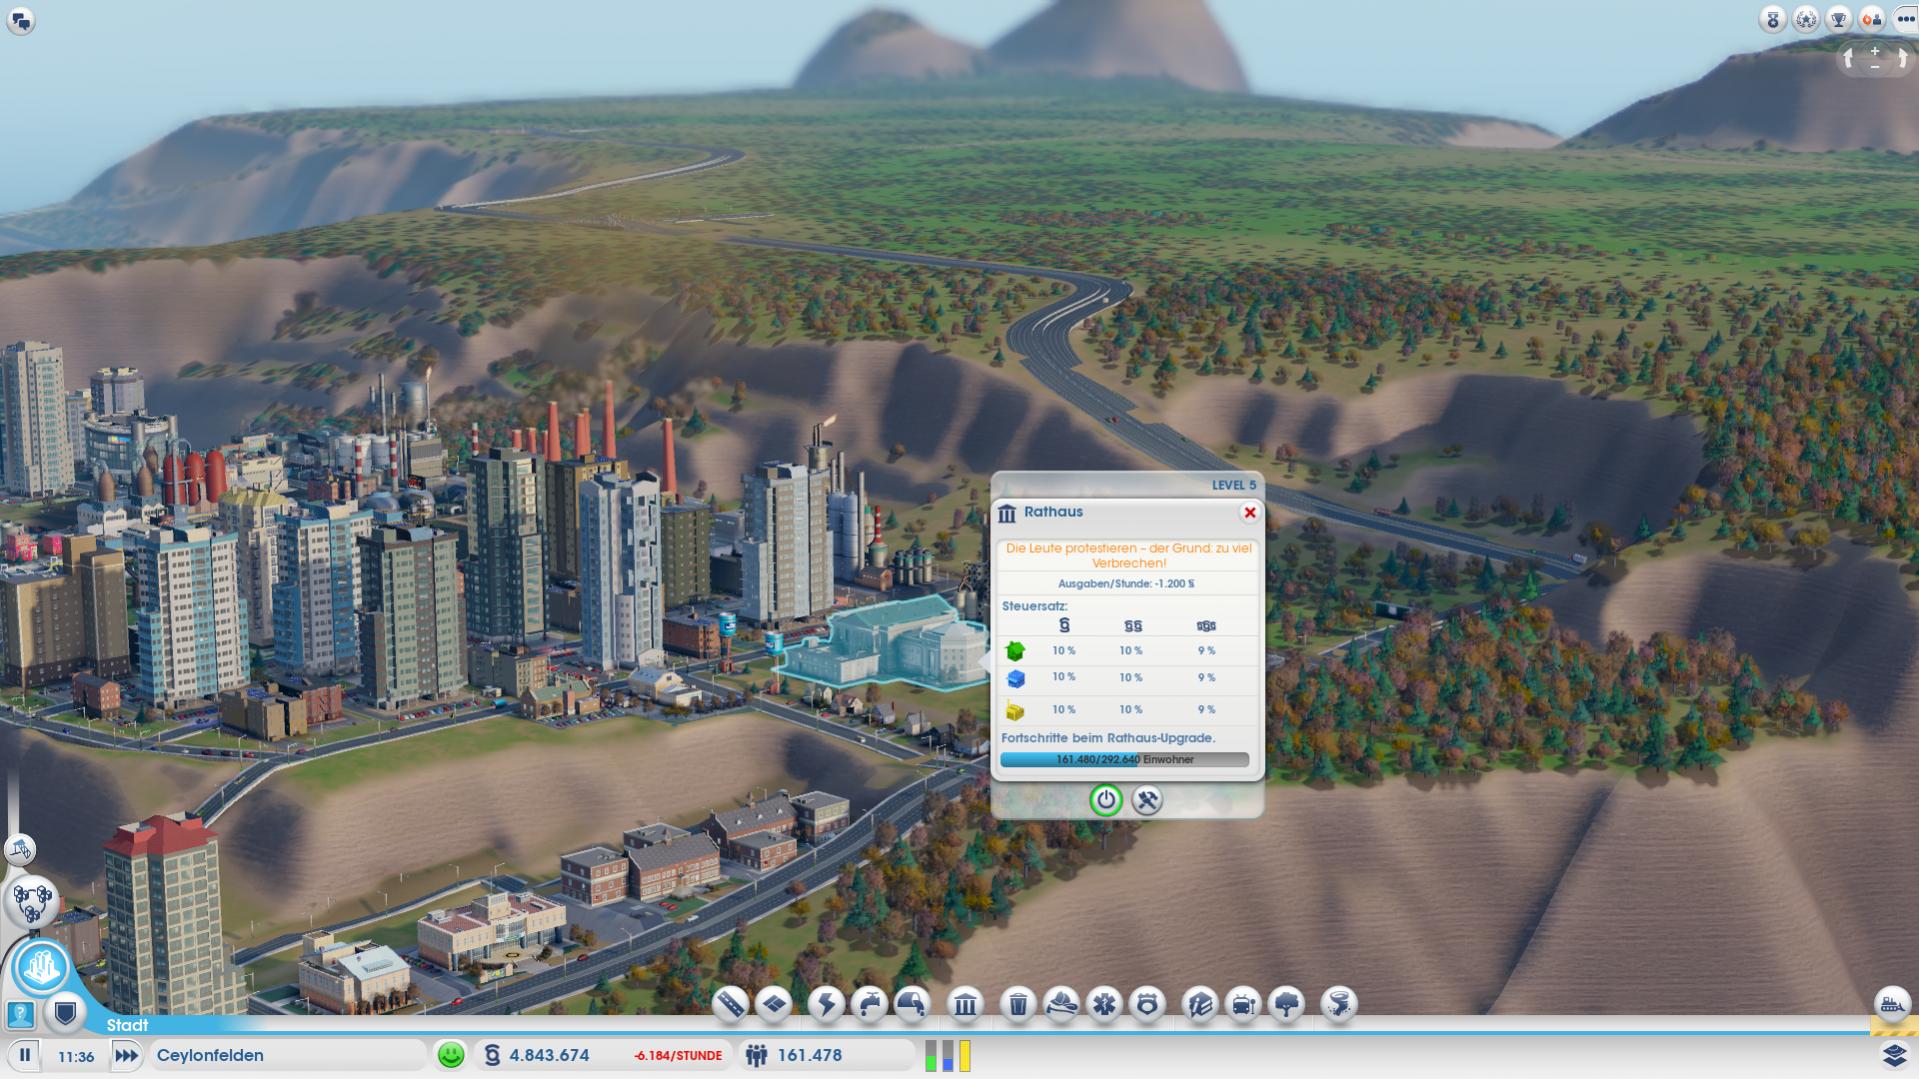
Task: Open the Mass Transit bus menu
Action: pos(1243,1003)
